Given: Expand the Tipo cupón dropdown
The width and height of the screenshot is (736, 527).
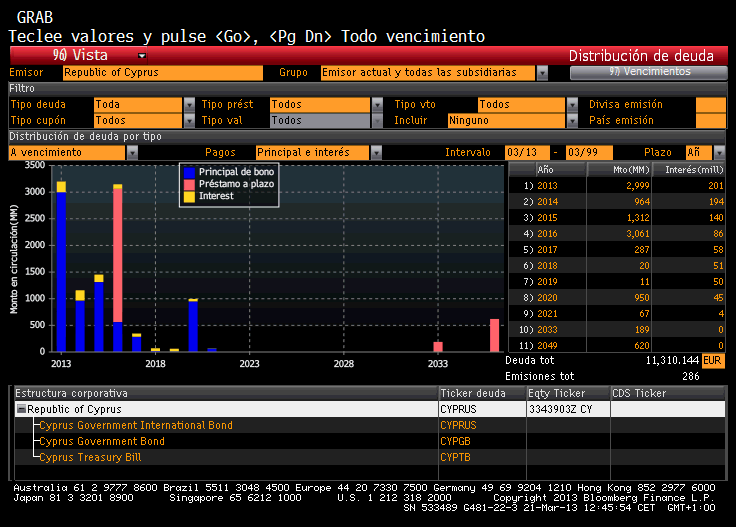Looking at the screenshot, I should (190, 120).
